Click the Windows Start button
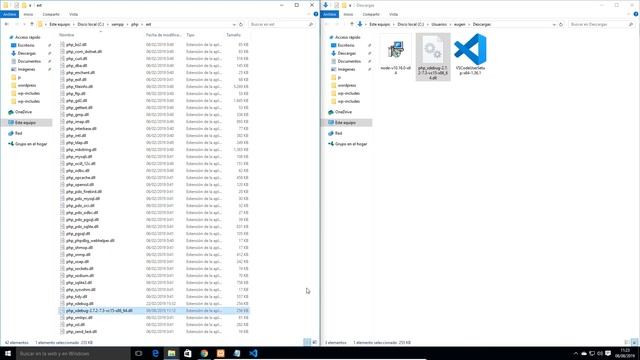Viewport: 640px width, 360px height. [8, 353]
